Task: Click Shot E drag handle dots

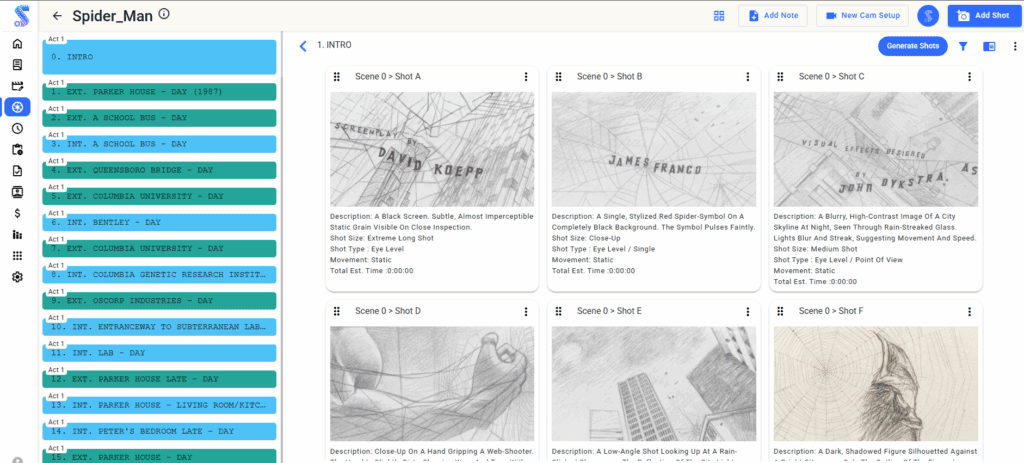Action: 559,311
